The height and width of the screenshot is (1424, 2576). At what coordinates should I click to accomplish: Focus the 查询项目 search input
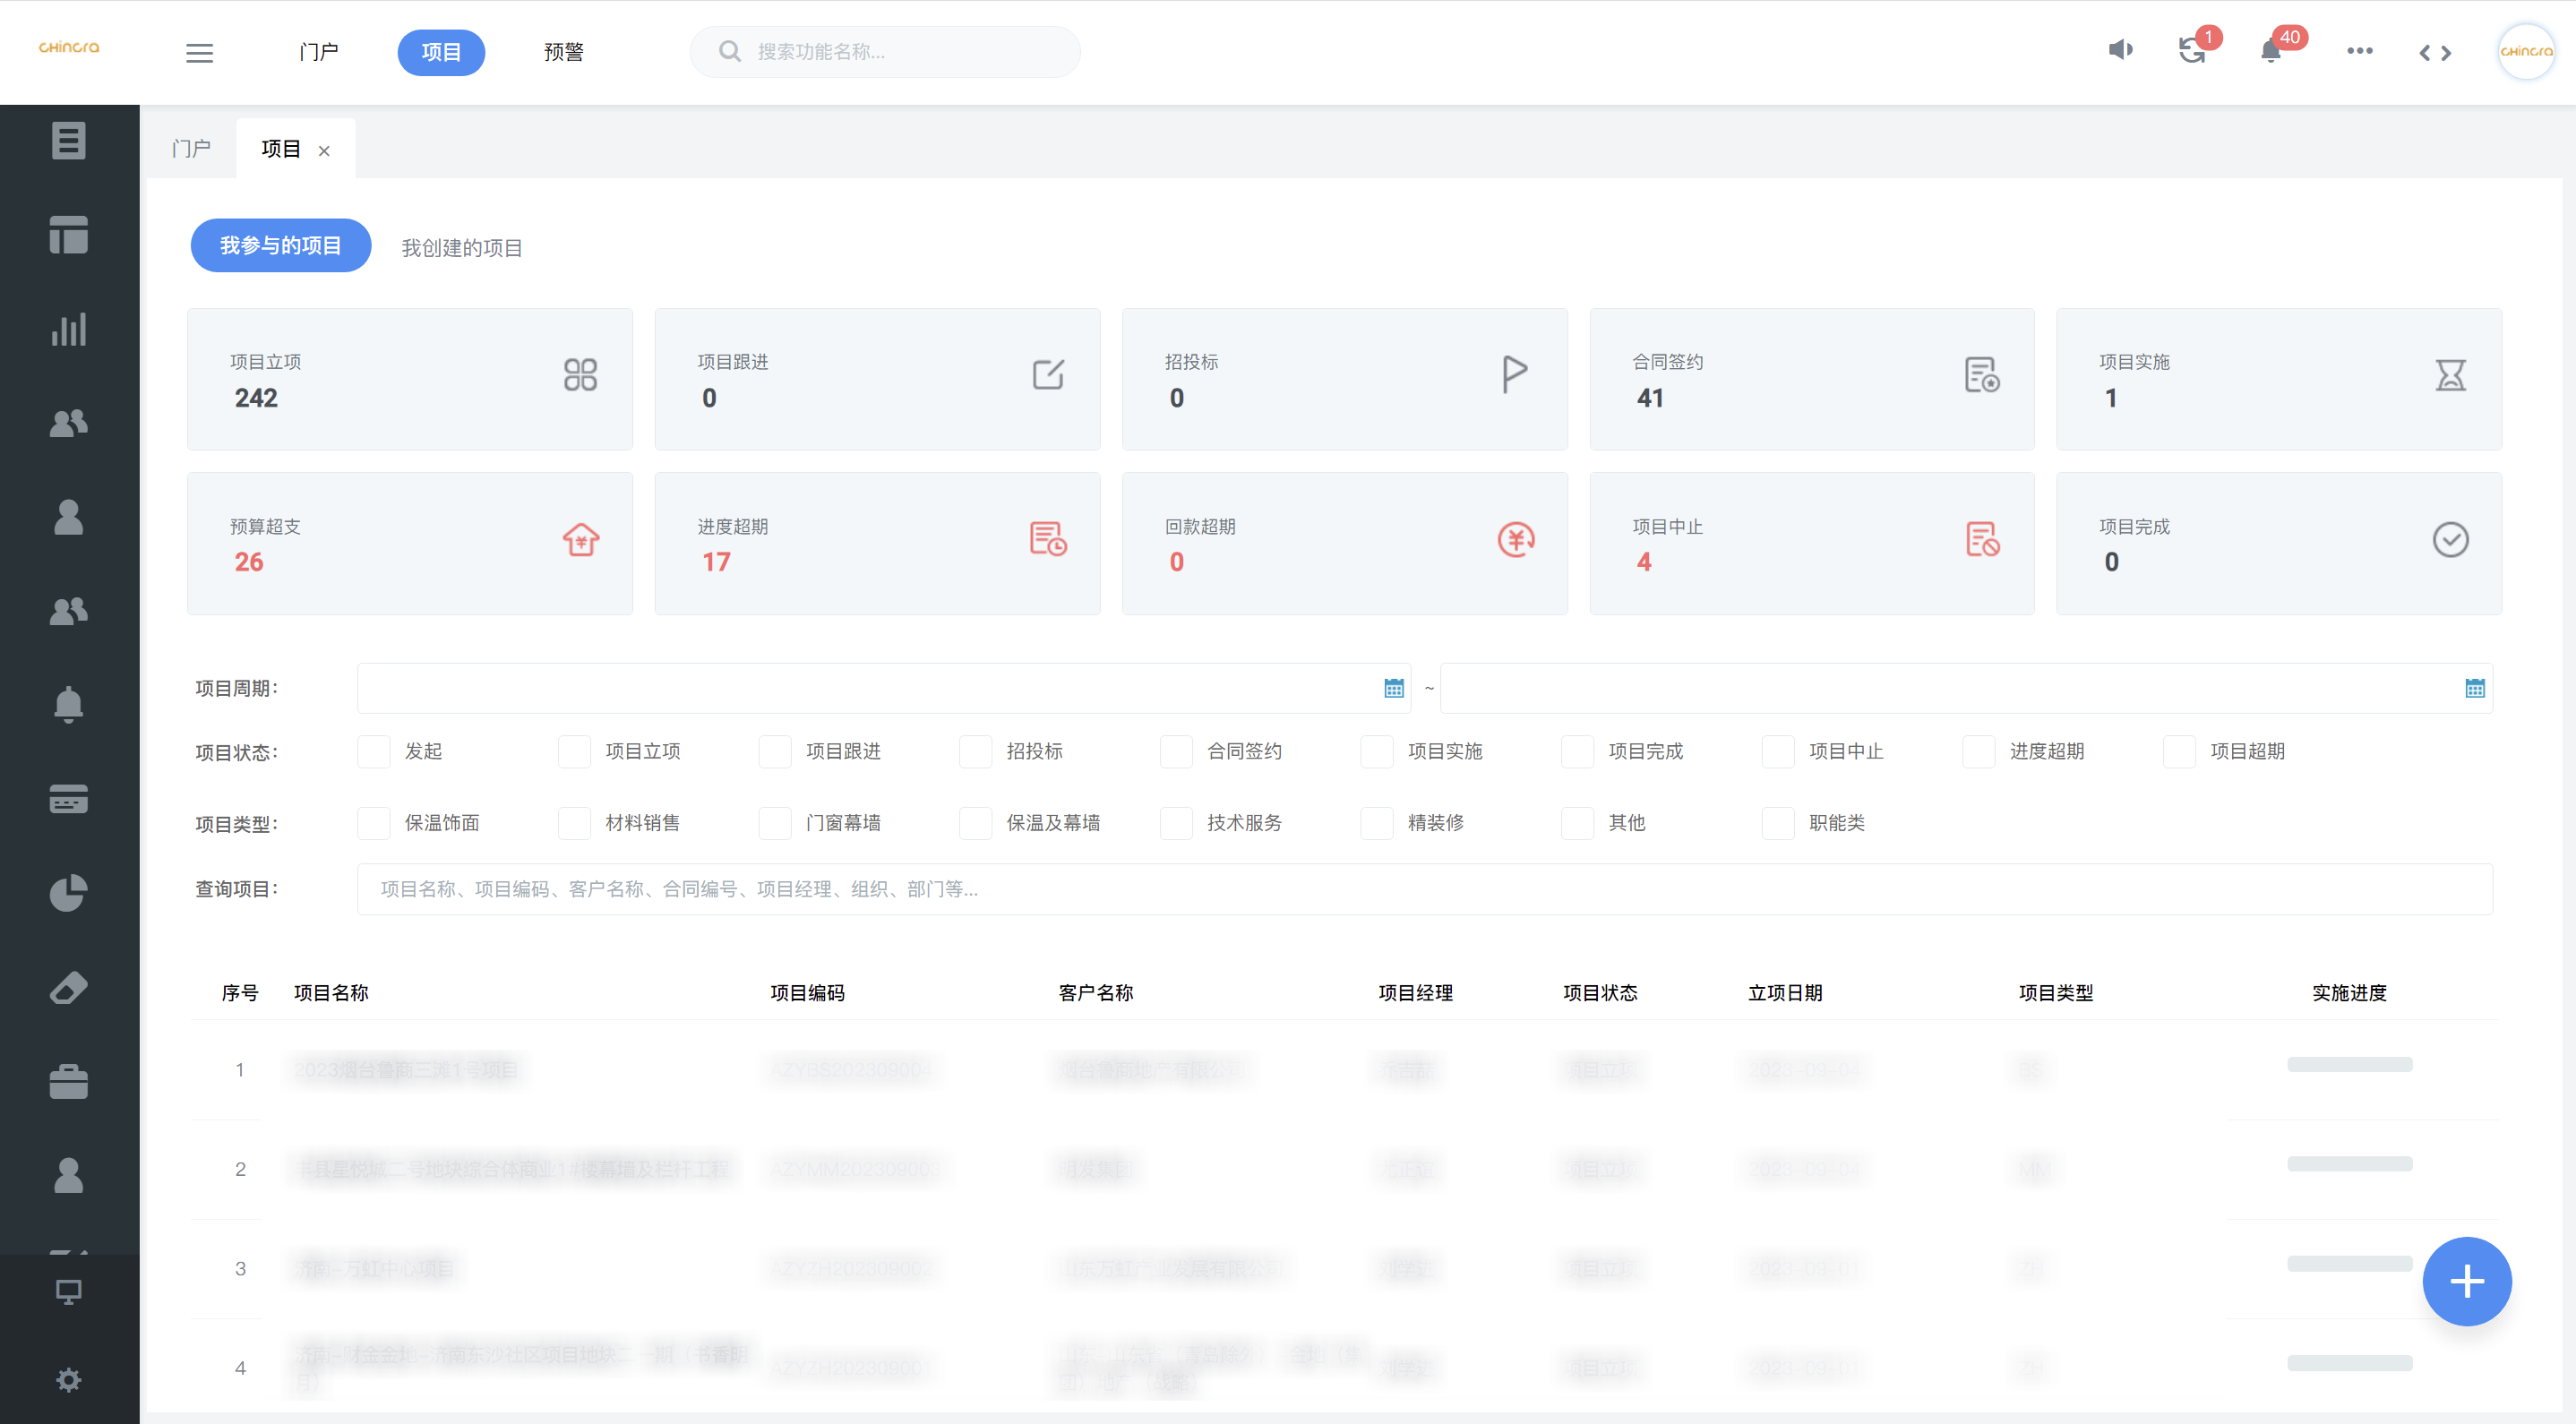[x=1424, y=889]
